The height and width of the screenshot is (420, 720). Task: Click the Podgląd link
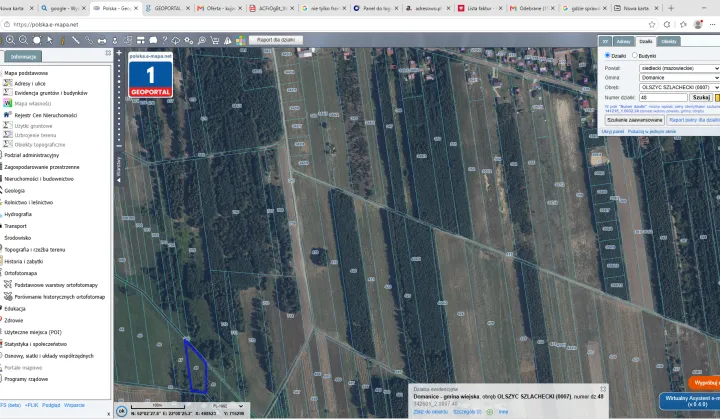51,405
